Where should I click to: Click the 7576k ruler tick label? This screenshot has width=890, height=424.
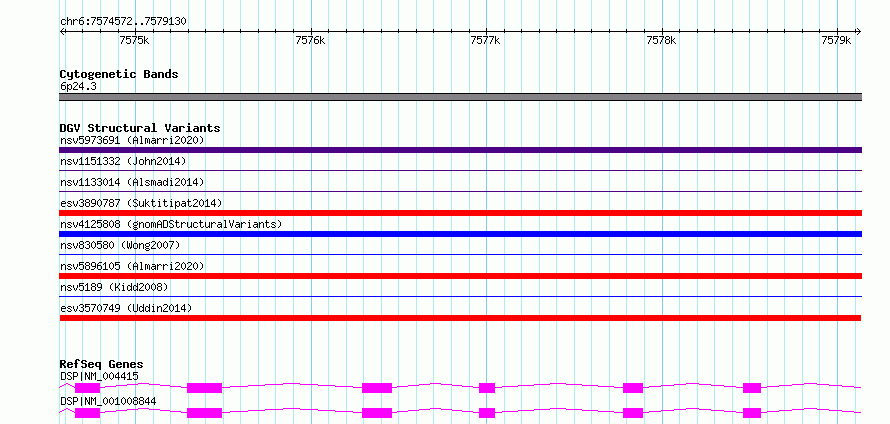(310, 40)
